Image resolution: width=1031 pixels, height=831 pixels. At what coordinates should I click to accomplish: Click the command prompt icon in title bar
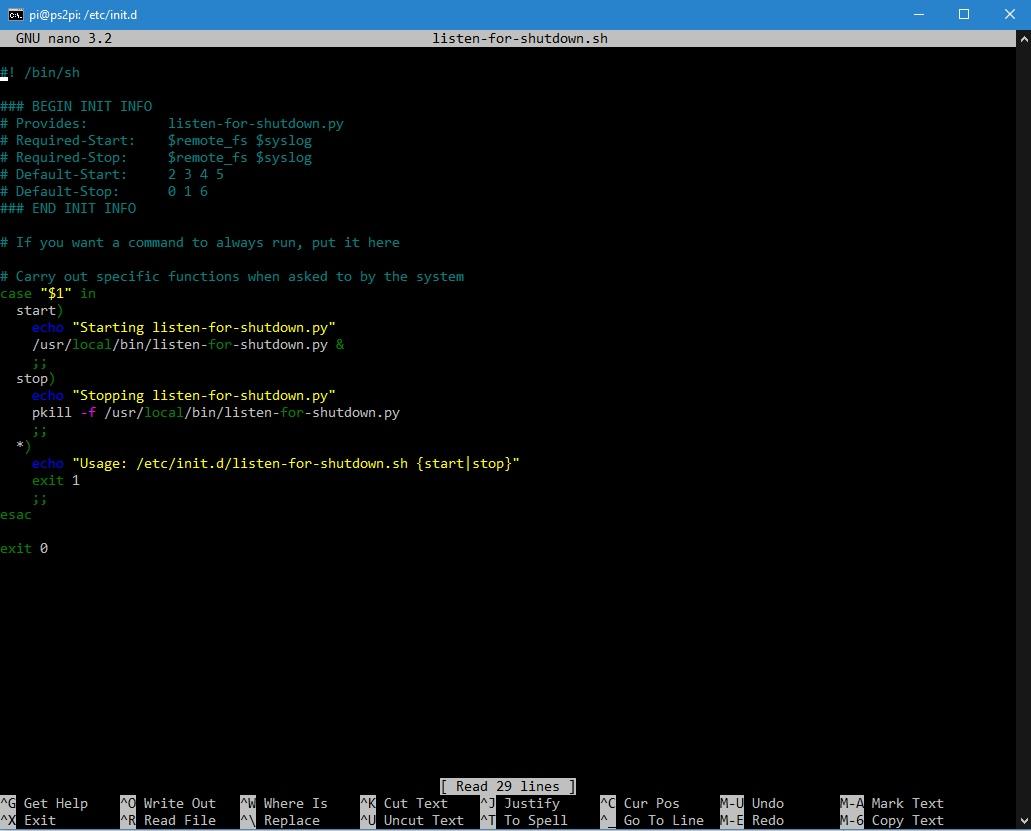pos(15,14)
